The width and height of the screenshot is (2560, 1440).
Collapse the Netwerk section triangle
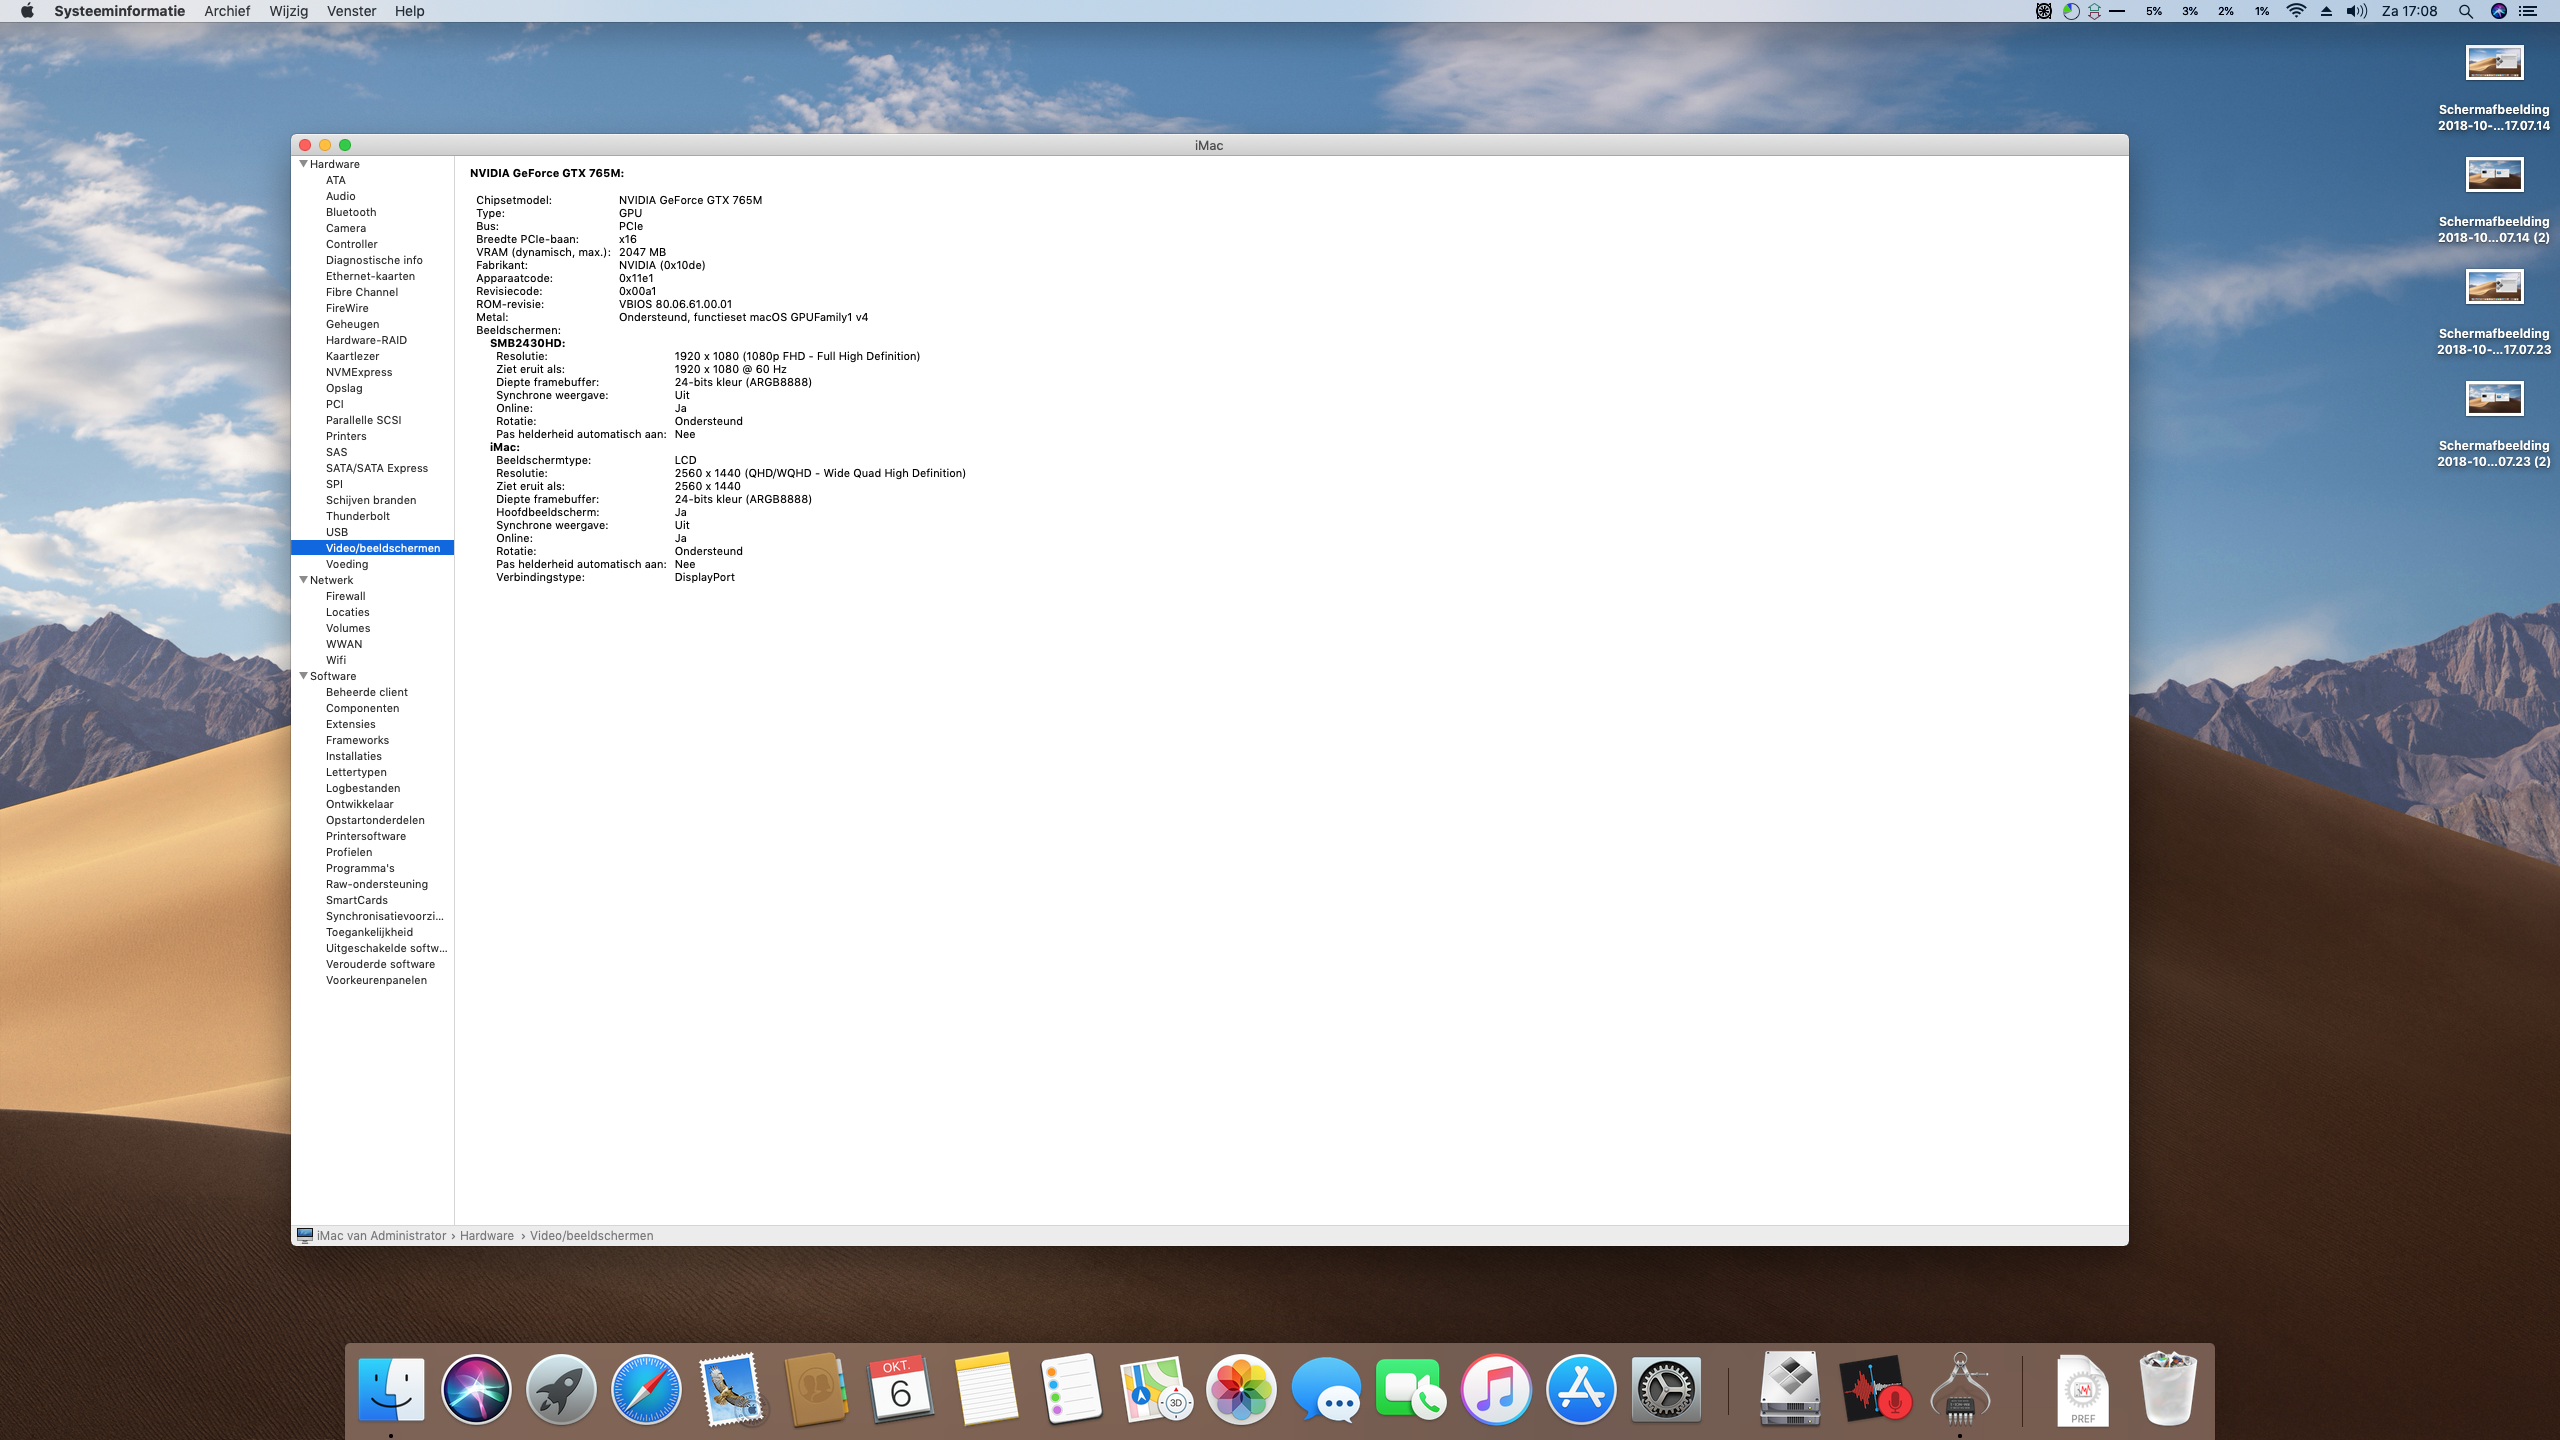(303, 580)
